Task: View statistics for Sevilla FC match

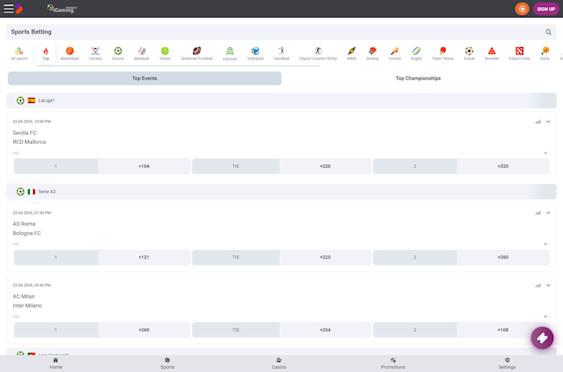Action: [538, 122]
